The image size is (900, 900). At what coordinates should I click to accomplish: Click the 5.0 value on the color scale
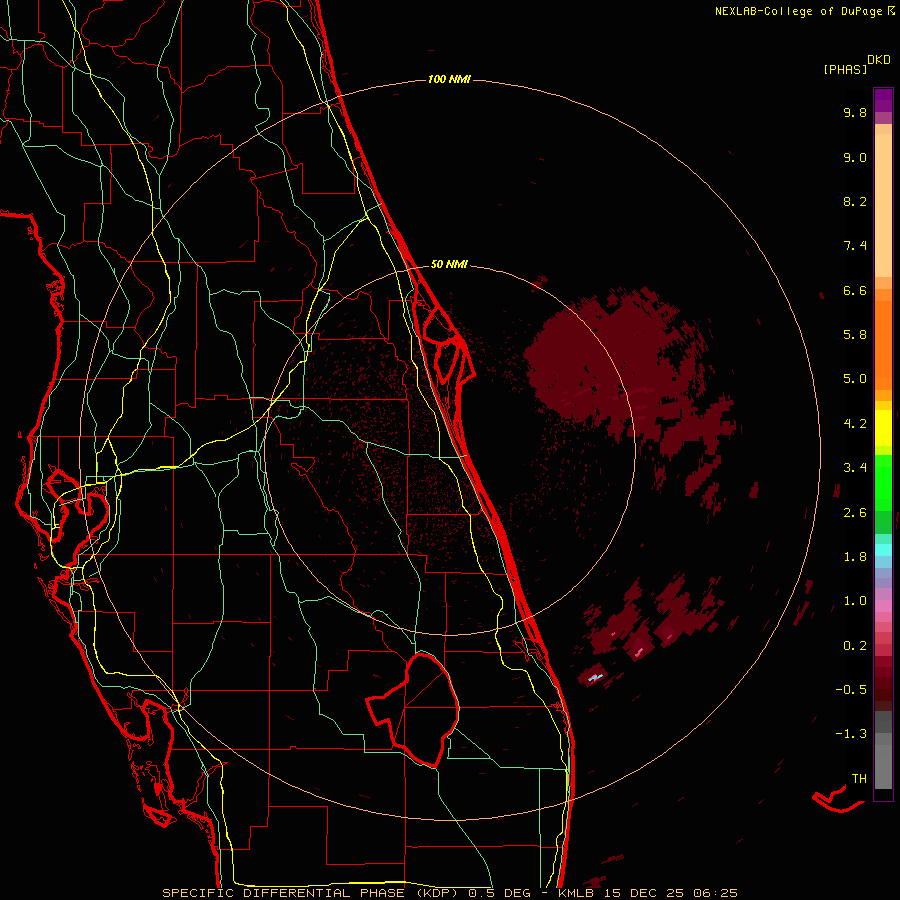click(855, 379)
